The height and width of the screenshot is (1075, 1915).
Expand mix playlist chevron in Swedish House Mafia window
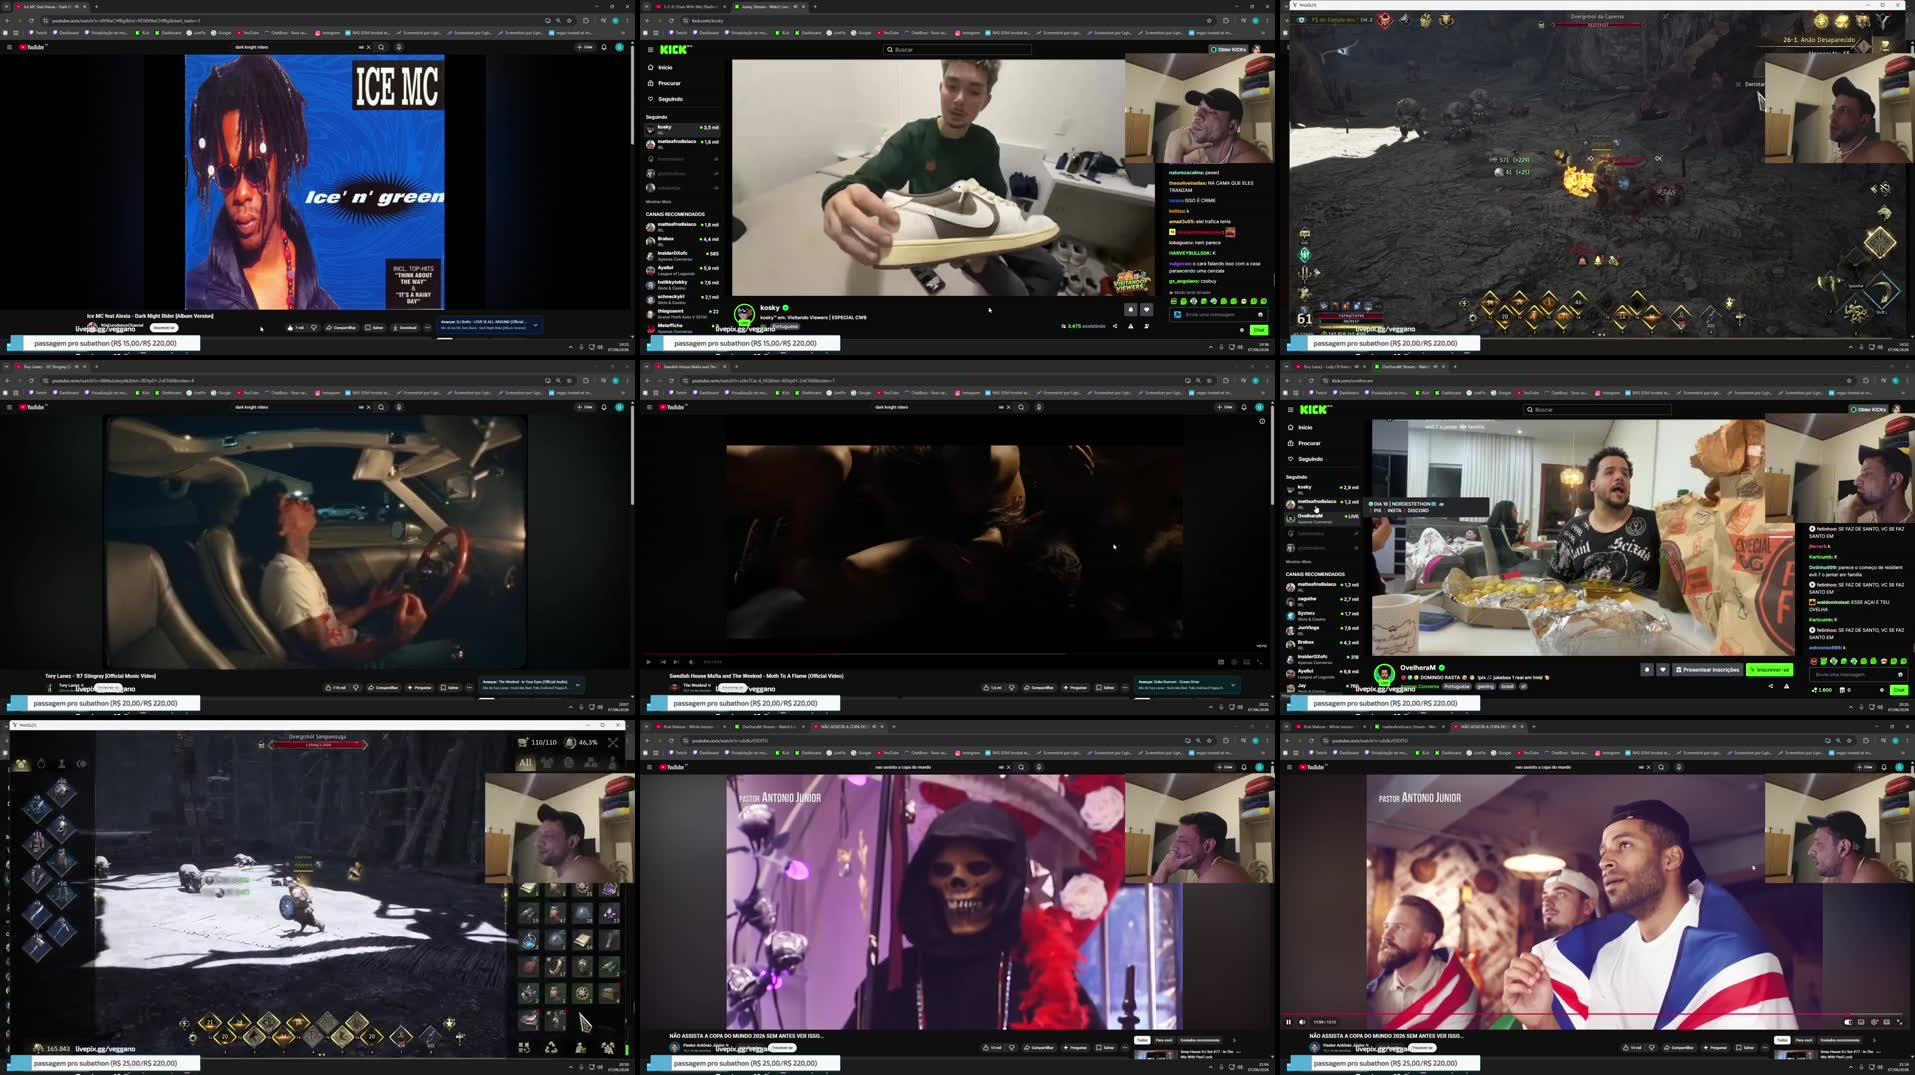pyautogui.click(x=1233, y=684)
